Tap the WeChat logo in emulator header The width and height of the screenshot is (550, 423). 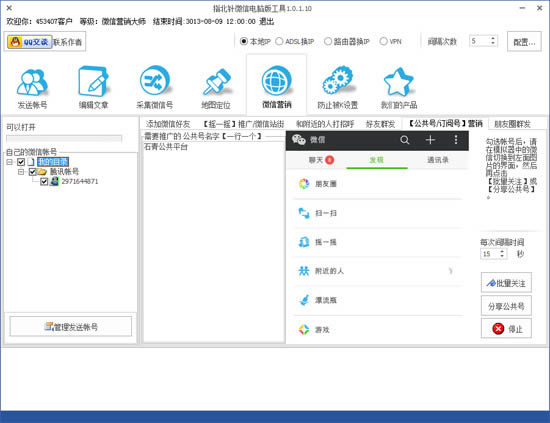(299, 140)
